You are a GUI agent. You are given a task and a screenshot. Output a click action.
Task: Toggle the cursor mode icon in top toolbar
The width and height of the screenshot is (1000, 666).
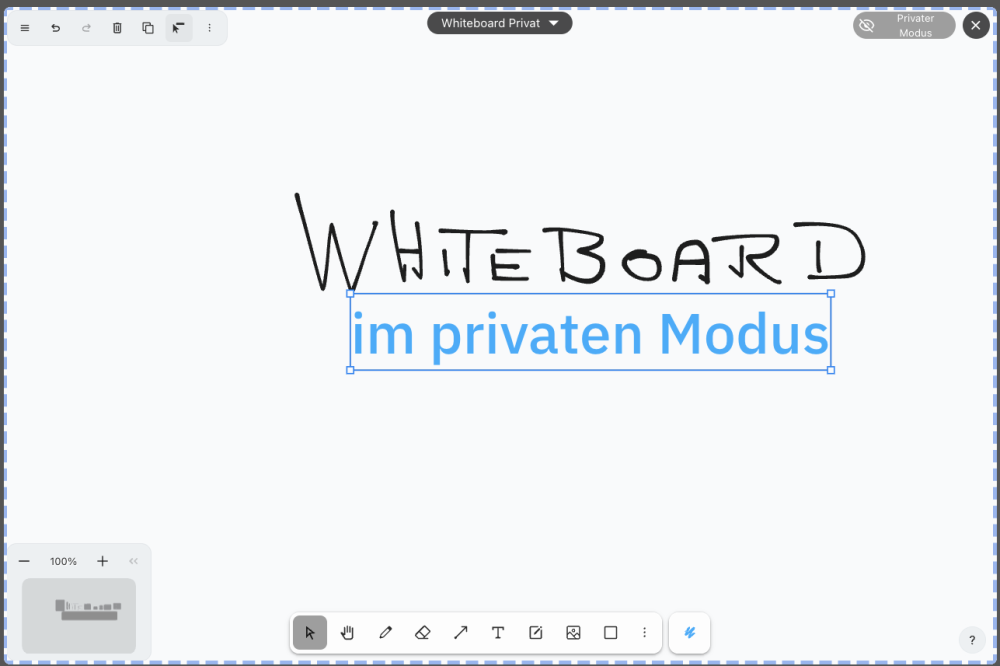click(x=179, y=28)
